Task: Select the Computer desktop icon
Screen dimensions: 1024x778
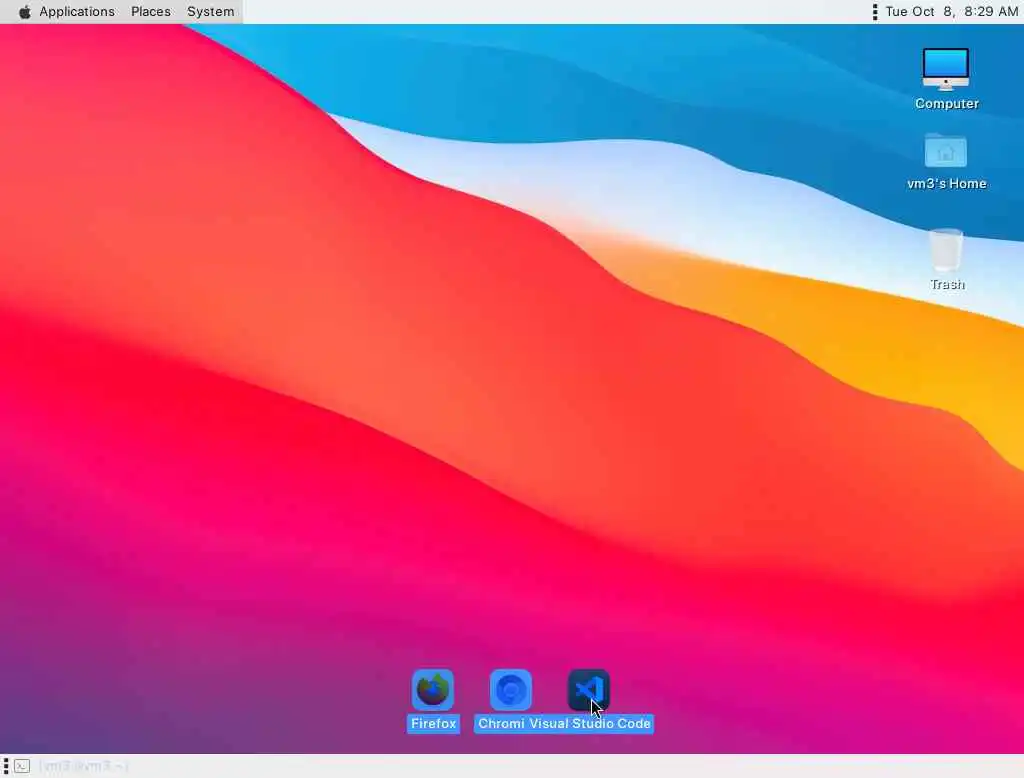Action: [946, 69]
